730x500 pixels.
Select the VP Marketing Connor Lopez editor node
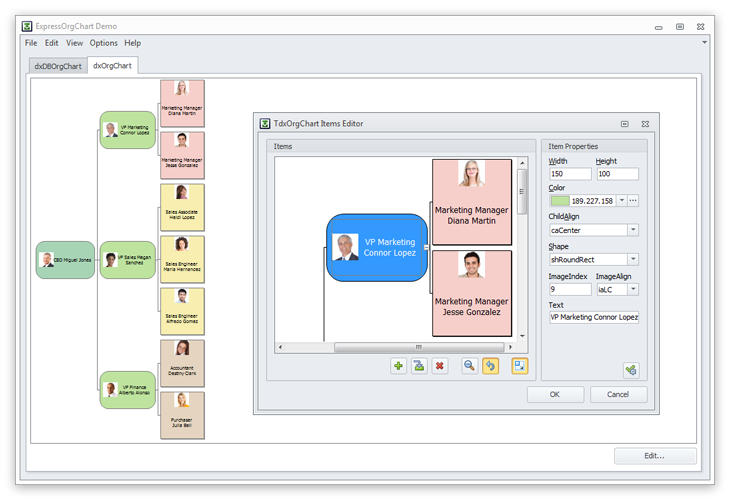click(x=376, y=247)
